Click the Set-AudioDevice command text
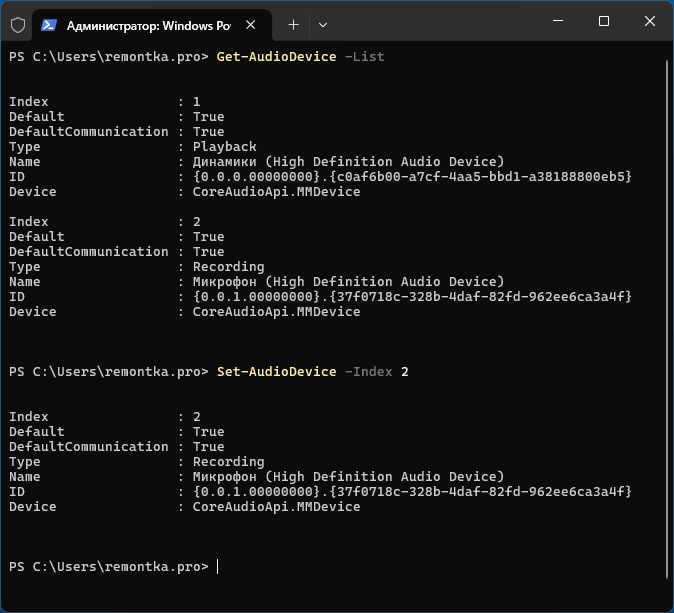 pyautogui.click(x=276, y=372)
